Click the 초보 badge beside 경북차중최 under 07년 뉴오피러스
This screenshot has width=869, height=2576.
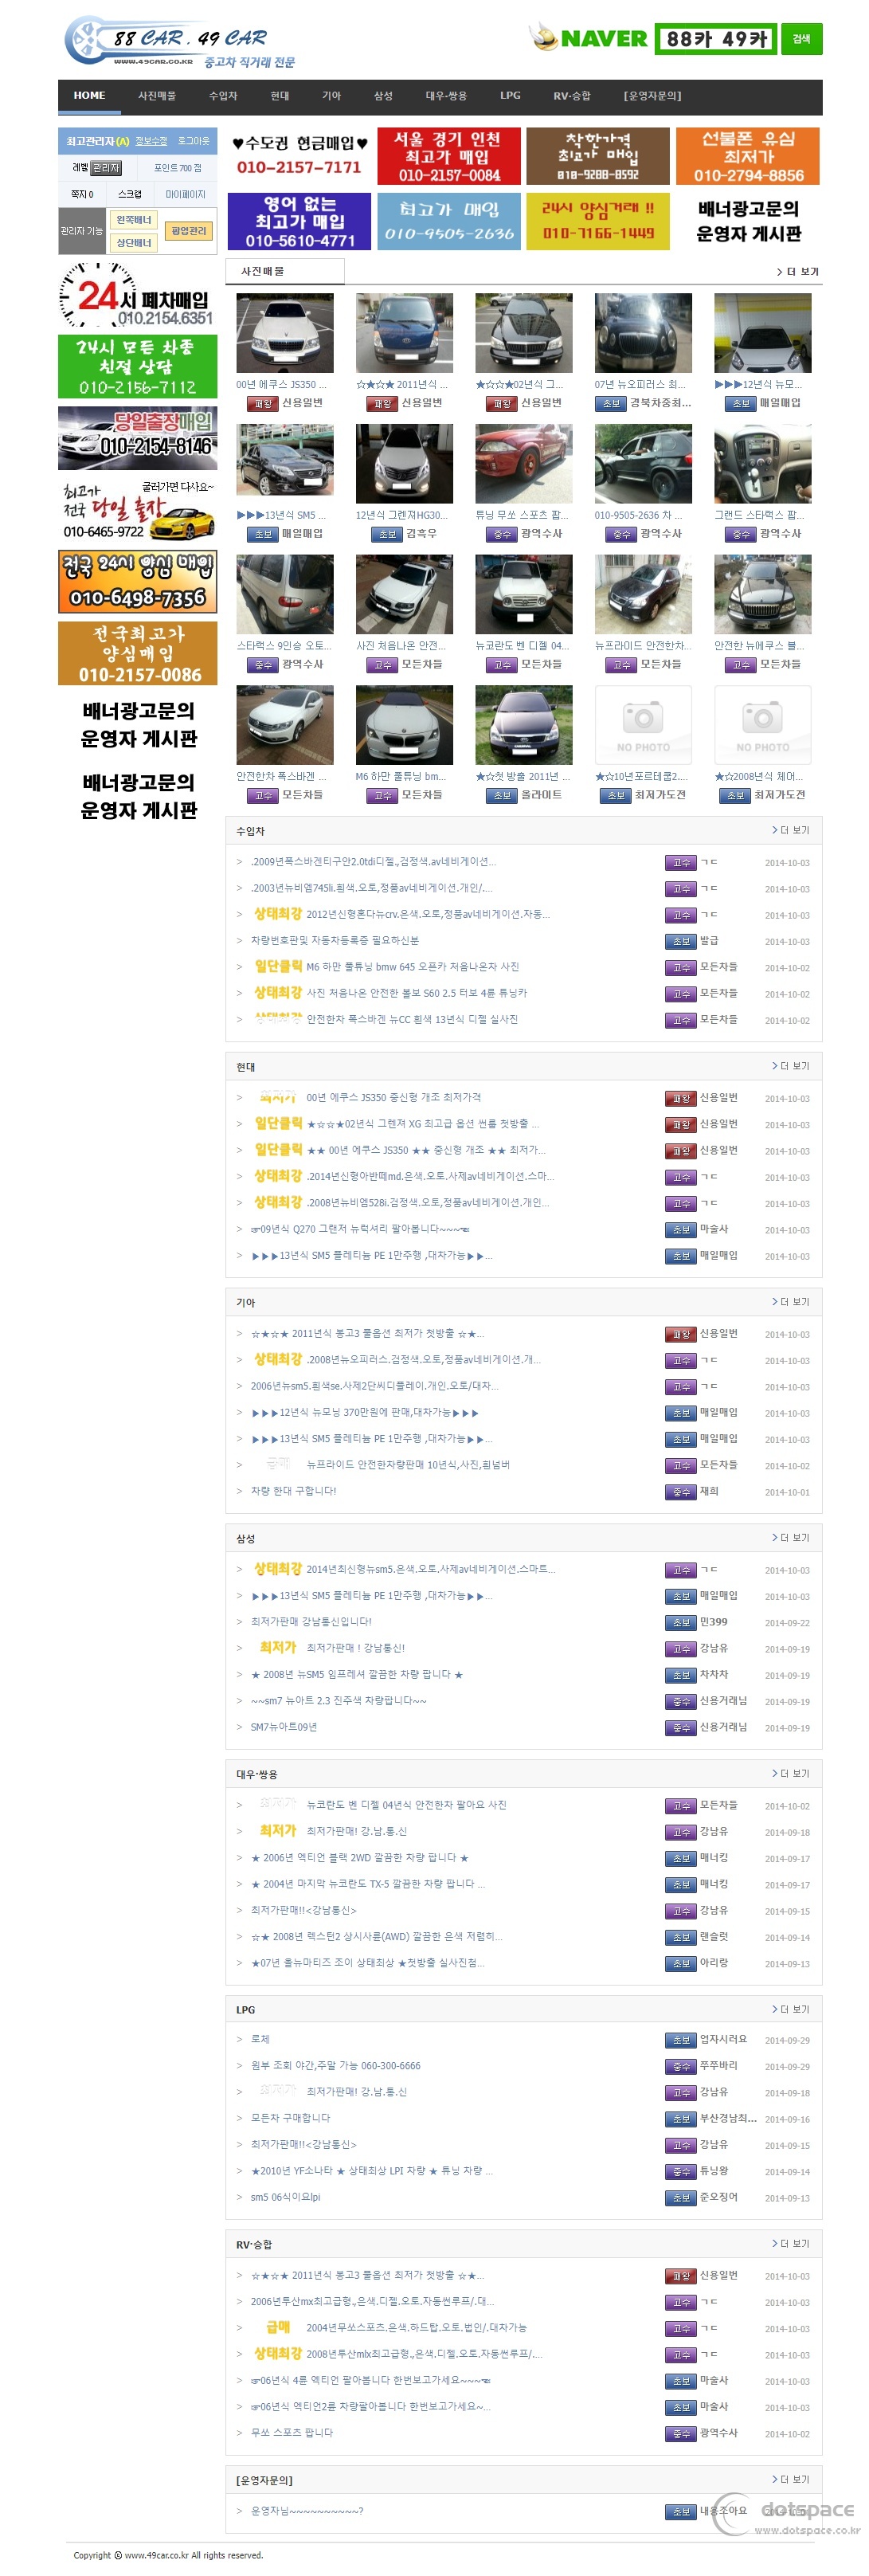(x=610, y=403)
